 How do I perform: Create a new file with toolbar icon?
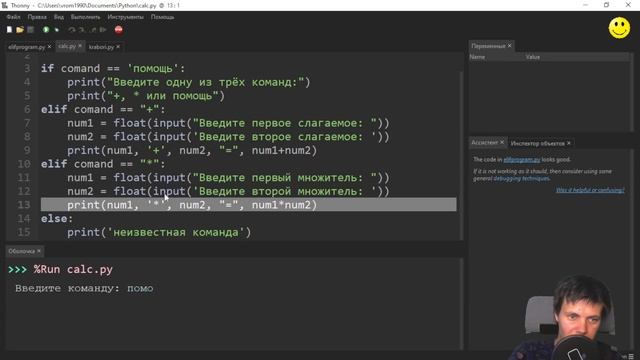[9, 30]
